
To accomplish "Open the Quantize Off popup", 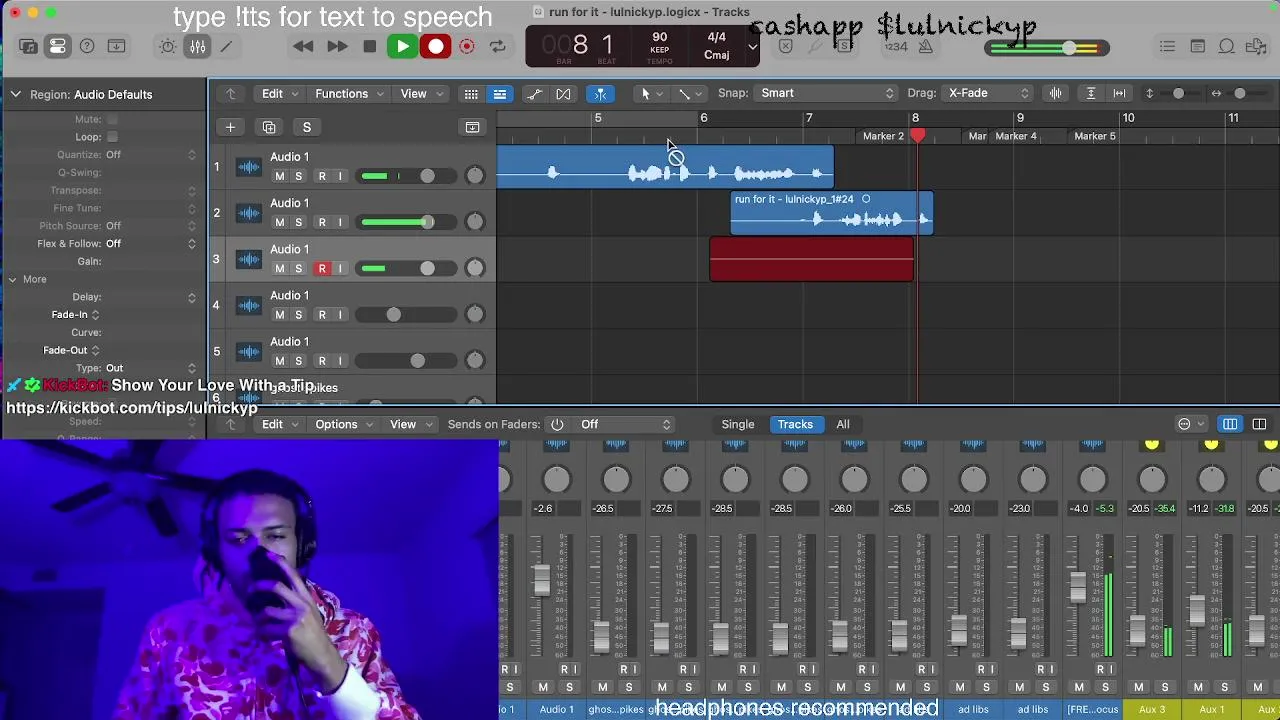I will (150, 154).
